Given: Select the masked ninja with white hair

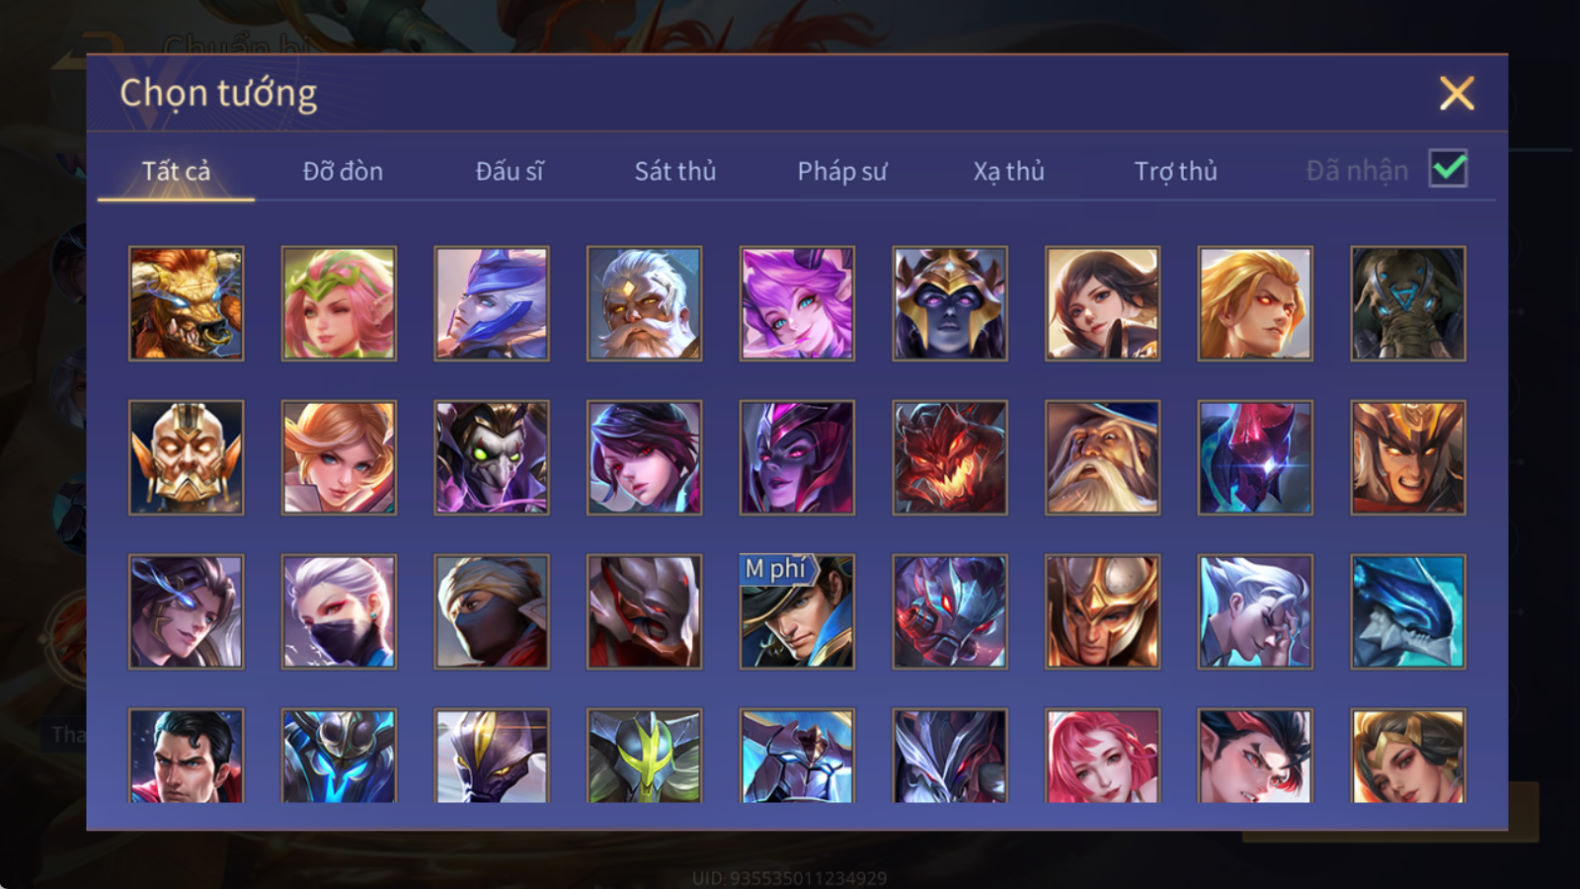Looking at the screenshot, I should pyautogui.click(x=339, y=612).
